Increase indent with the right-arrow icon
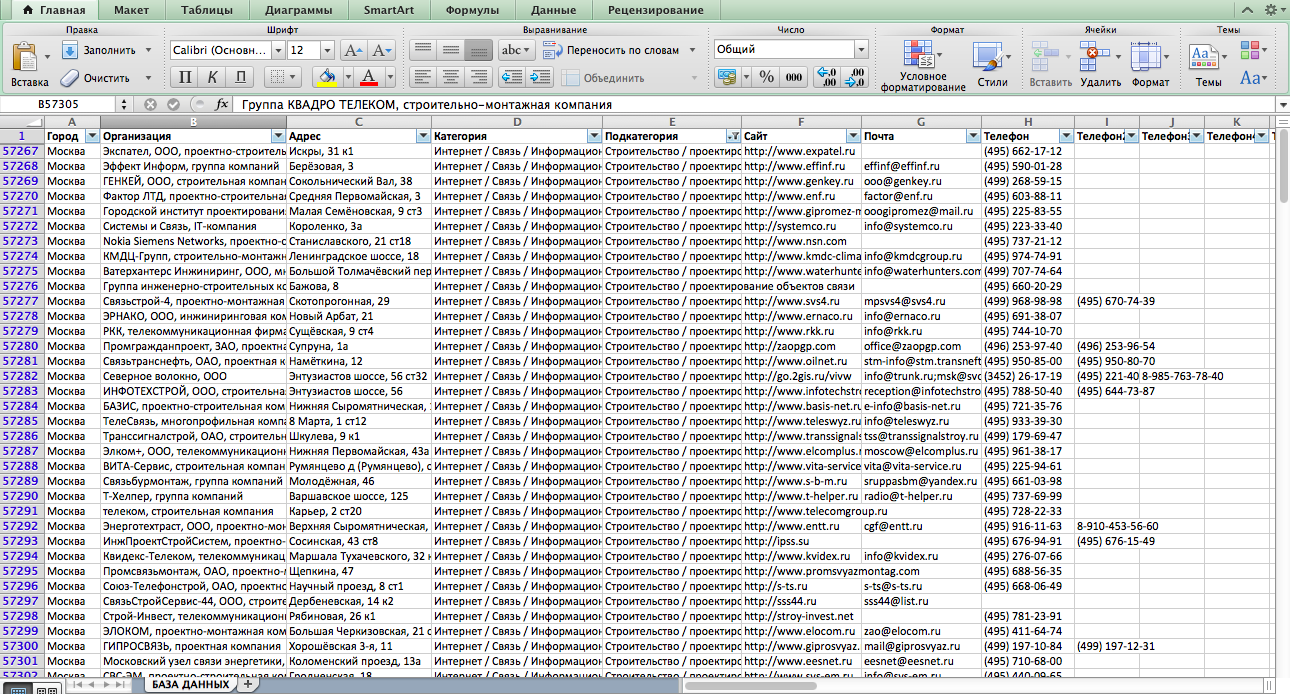1290x694 pixels. click(541, 77)
